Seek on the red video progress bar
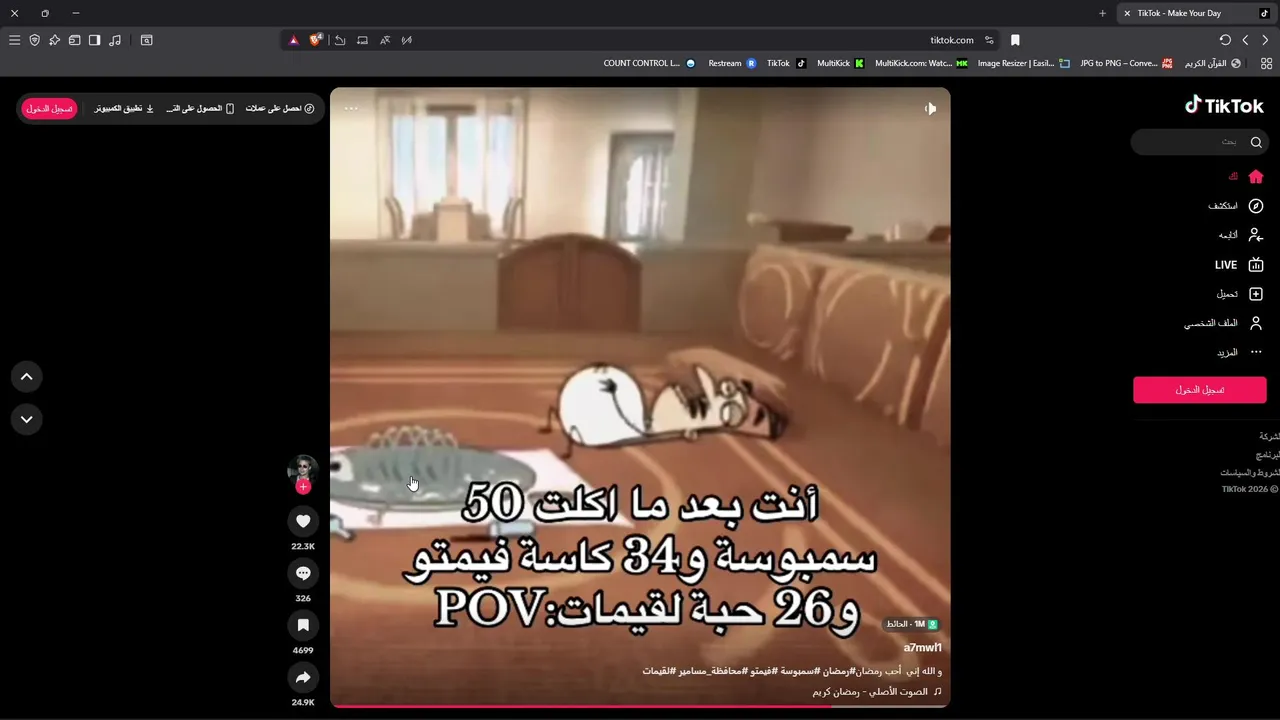The width and height of the screenshot is (1280, 720). pos(640,706)
